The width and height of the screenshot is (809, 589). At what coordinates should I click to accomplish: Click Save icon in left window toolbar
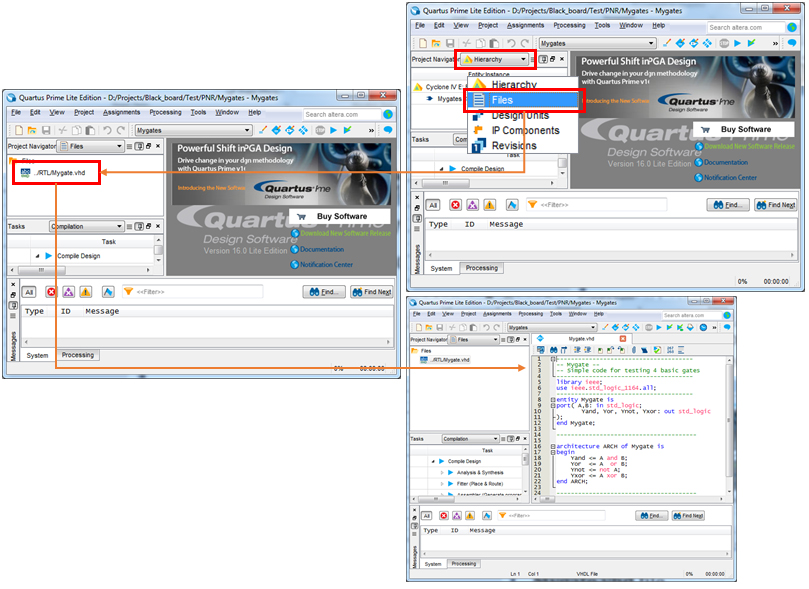(x=46, y=130)
